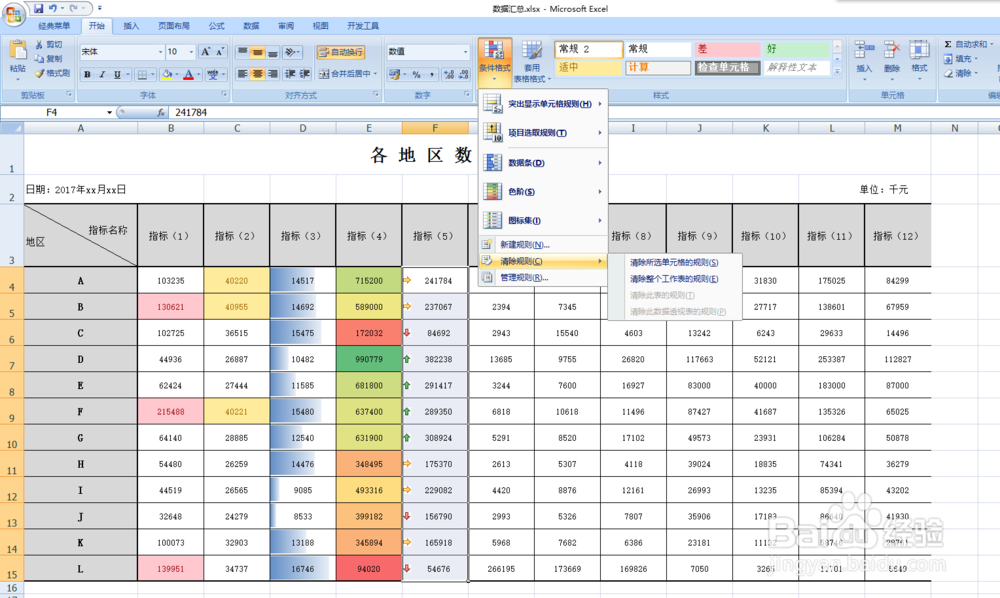Apply percent style format
This screenshot has height=598, width=1000.
416,75
